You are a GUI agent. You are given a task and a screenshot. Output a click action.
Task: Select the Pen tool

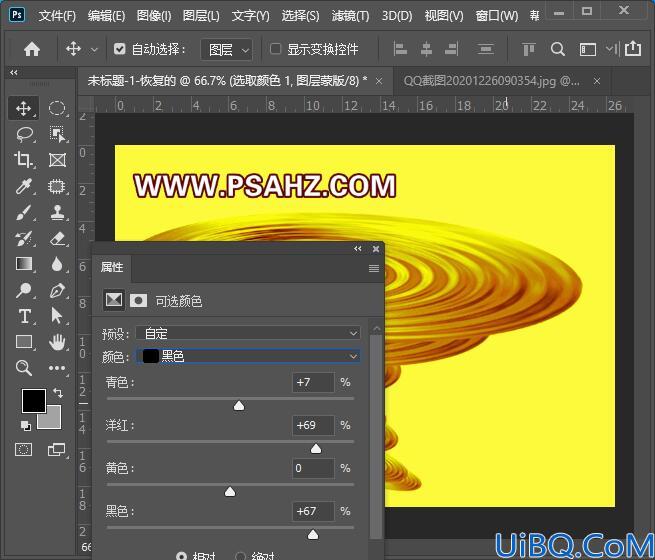[57, 290]
